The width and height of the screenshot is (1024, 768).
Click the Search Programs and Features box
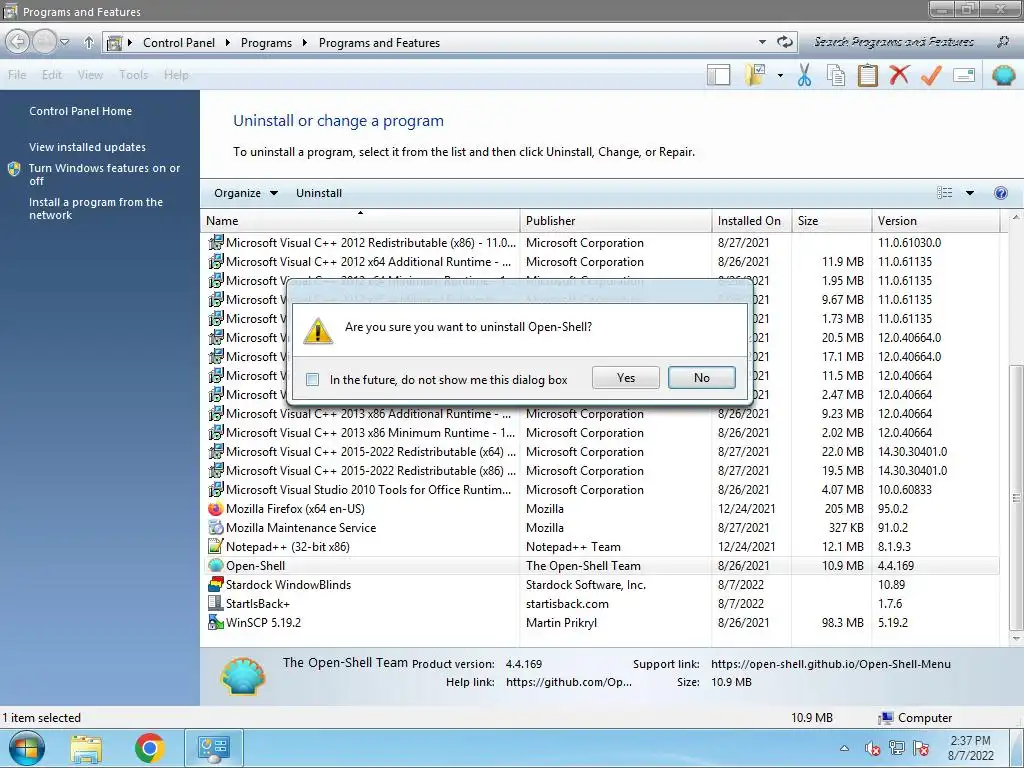click(x=893, y=42)
